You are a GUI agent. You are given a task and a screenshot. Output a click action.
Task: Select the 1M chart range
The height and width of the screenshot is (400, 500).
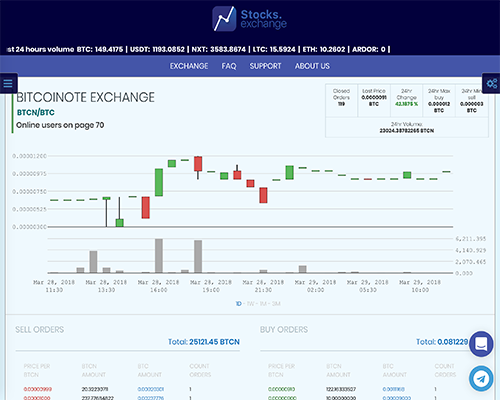[263, 304]
